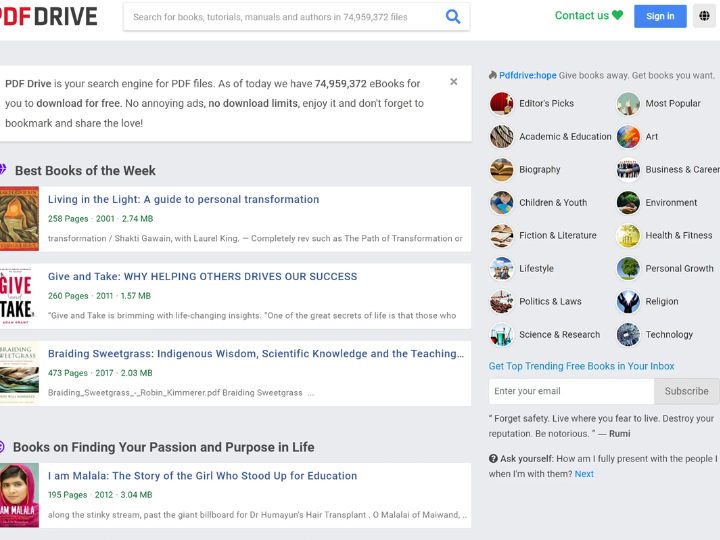
Task: Open I am Malala book title
Action: (202, 476)
